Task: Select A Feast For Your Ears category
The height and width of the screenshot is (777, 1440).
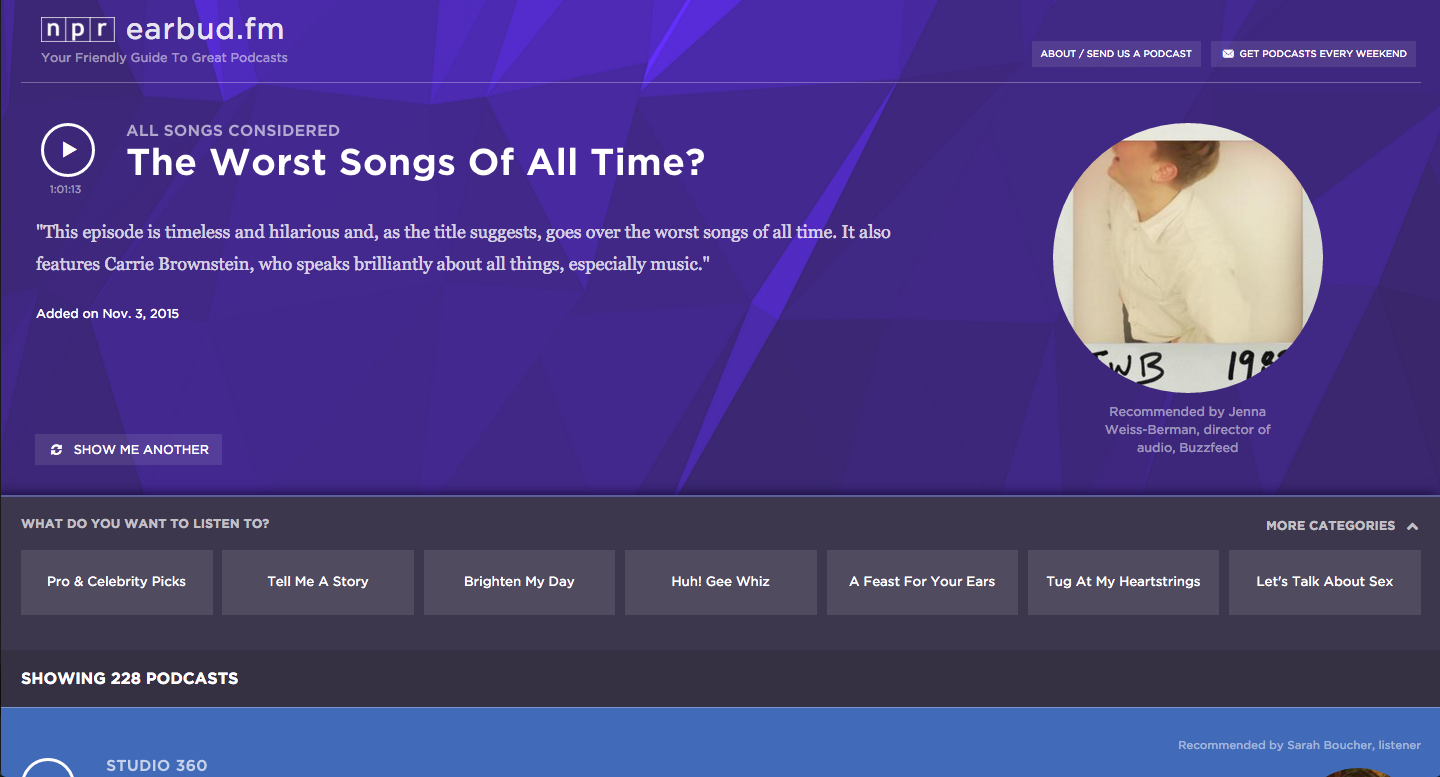Action: 922,582
